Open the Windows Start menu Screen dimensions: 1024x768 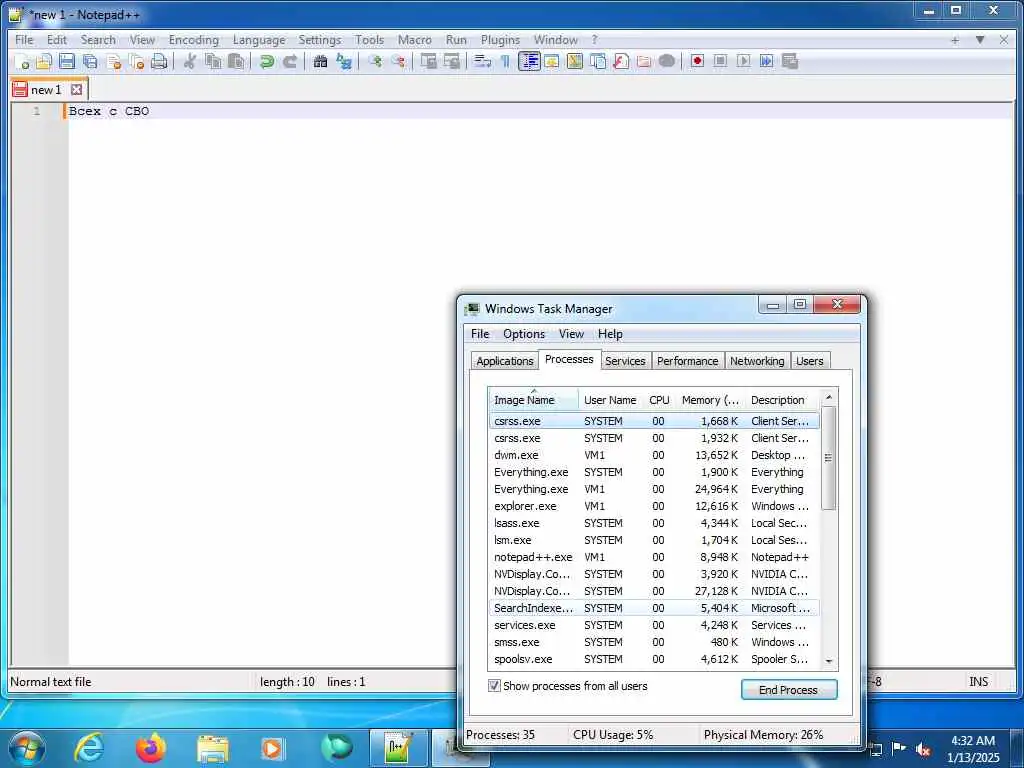[27, 748]
